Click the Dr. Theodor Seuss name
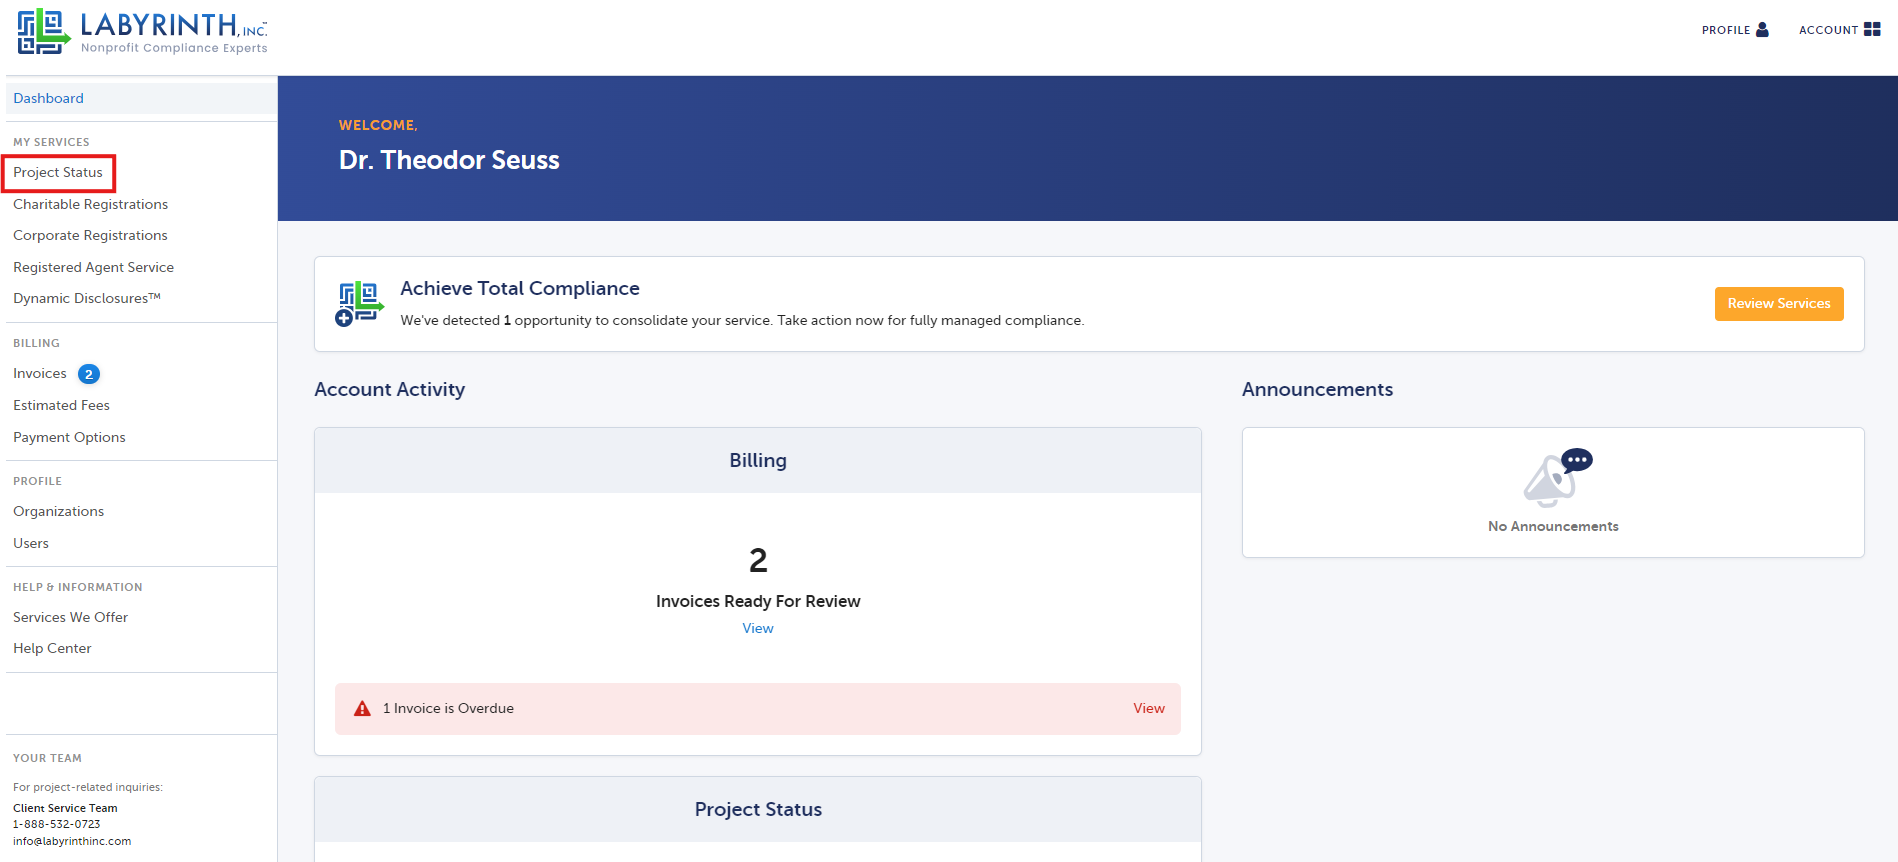This screenshot has width=1898, height=862. [x=449, y=160]
